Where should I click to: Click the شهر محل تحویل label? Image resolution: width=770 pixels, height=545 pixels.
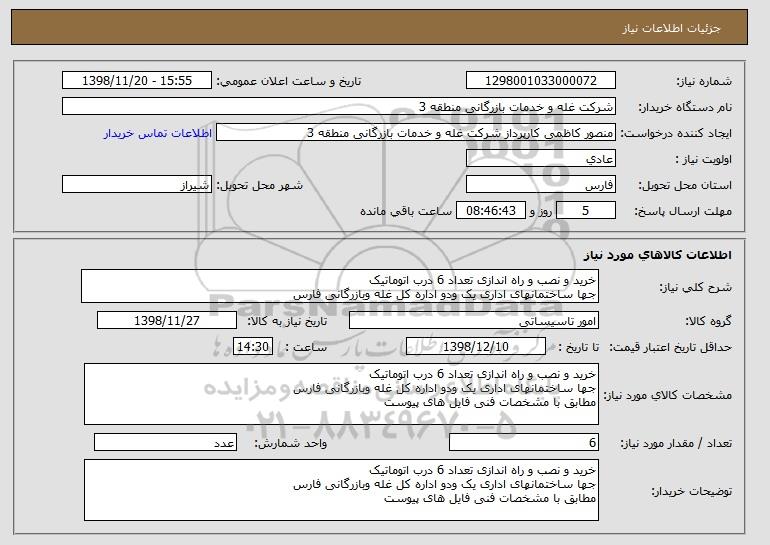[260, 185]
